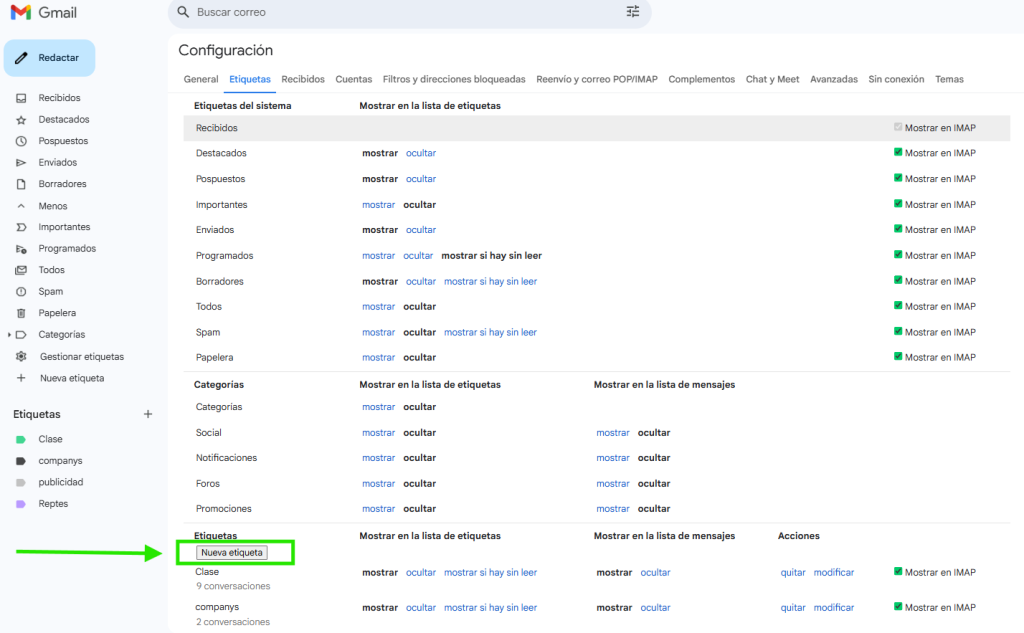Open the Destacados star folder
This screenshot has height=633, width=1024.
[x=63, y=120]
